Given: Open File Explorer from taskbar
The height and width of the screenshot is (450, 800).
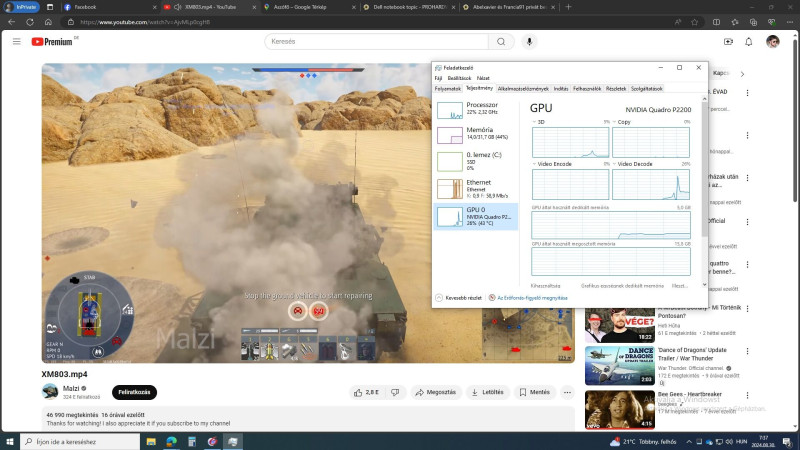Looking at the screenshot, I should pyautogui.click(x=151, y=441).
